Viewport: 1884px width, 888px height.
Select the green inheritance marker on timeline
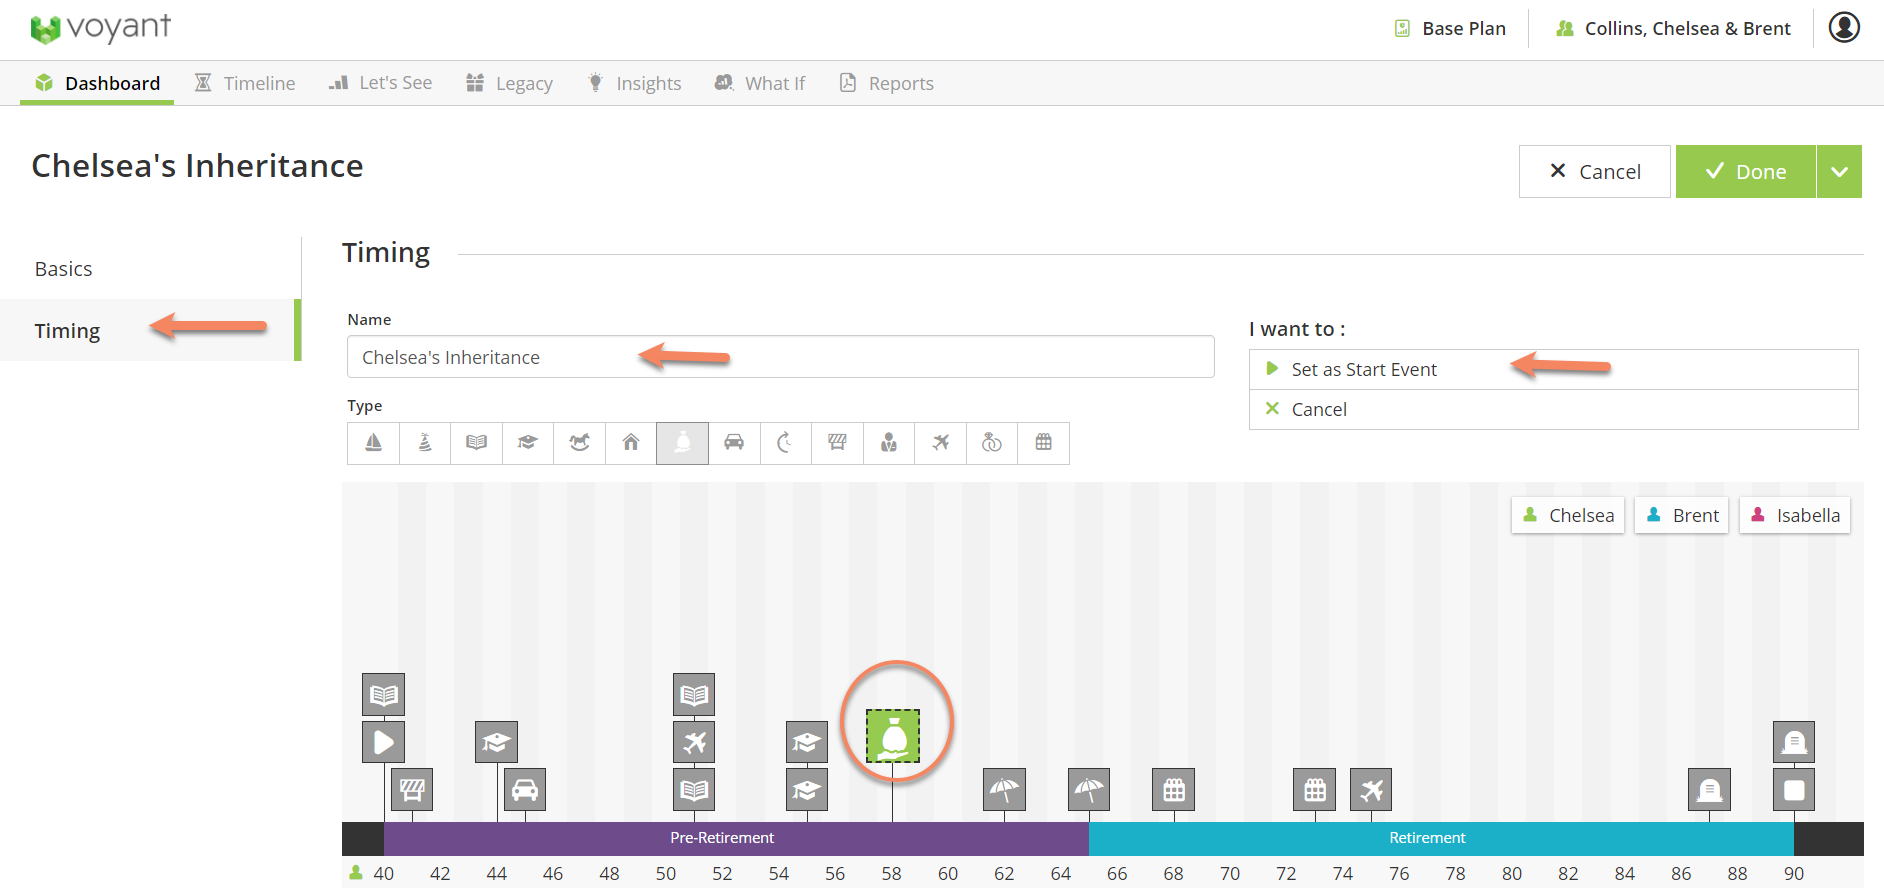pos(893,737)
